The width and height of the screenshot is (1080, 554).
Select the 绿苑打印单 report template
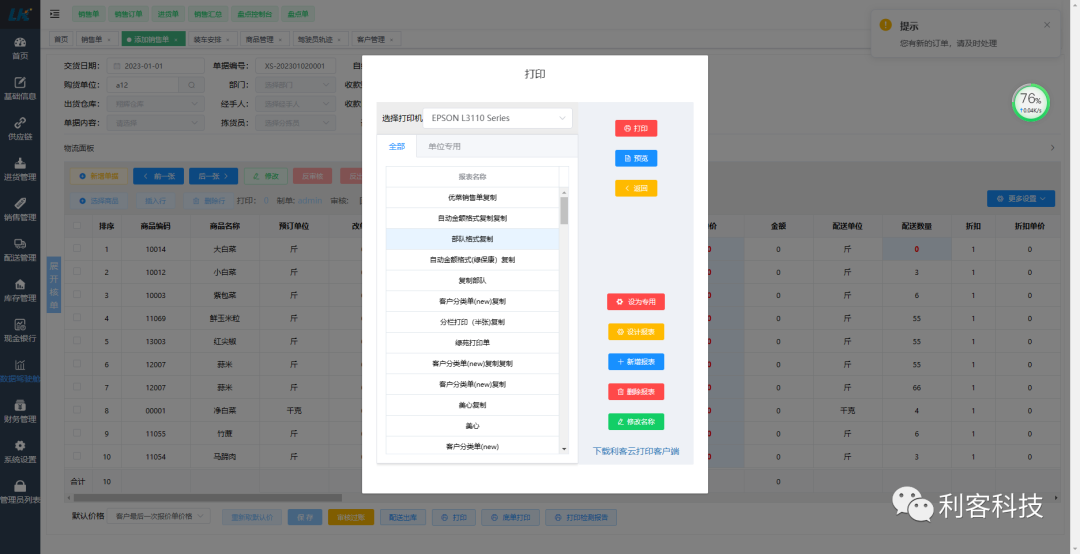click(x=472, y=343)
